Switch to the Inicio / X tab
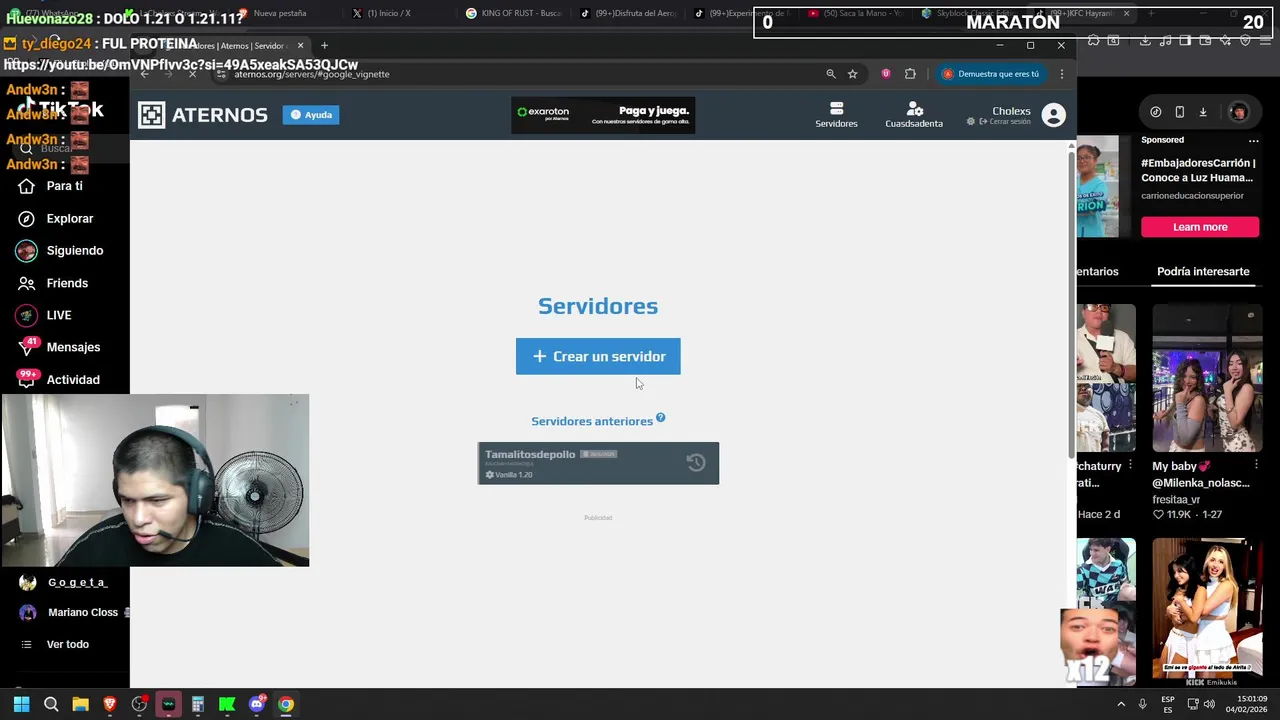The image size is (1280, 720). [x=390, y=14]
